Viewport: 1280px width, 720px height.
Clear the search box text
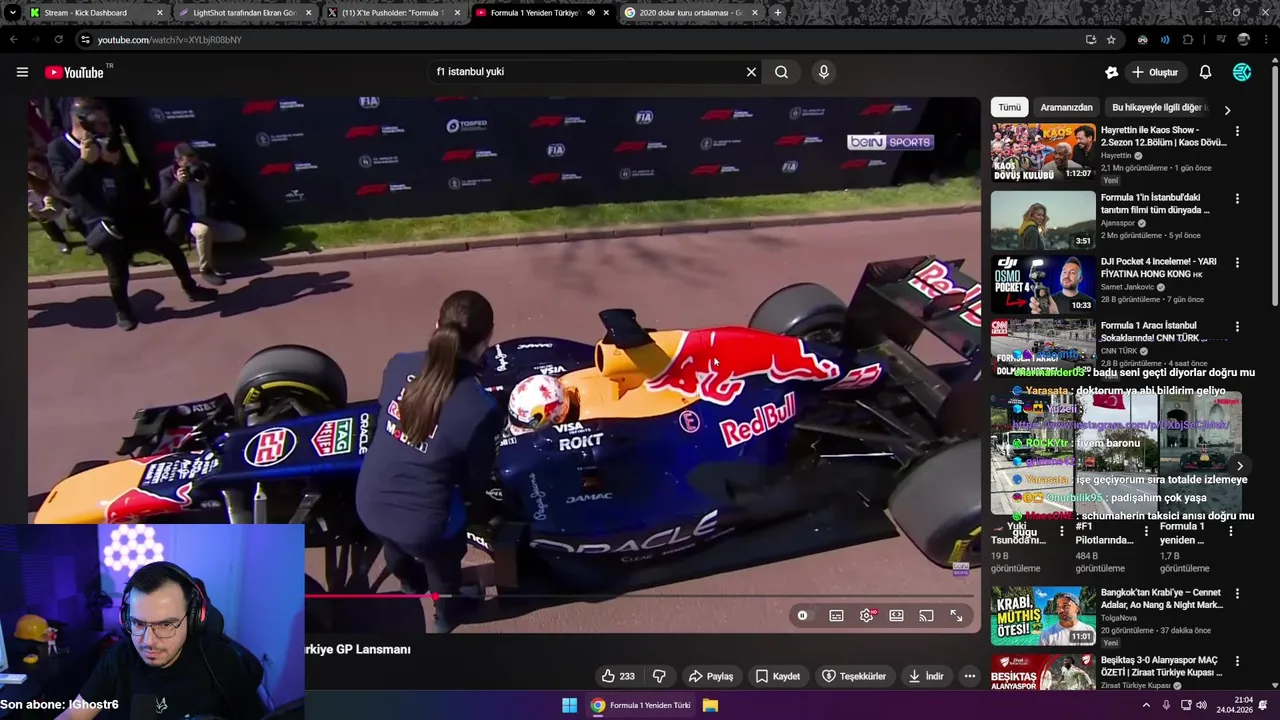(x=751, y=72)
